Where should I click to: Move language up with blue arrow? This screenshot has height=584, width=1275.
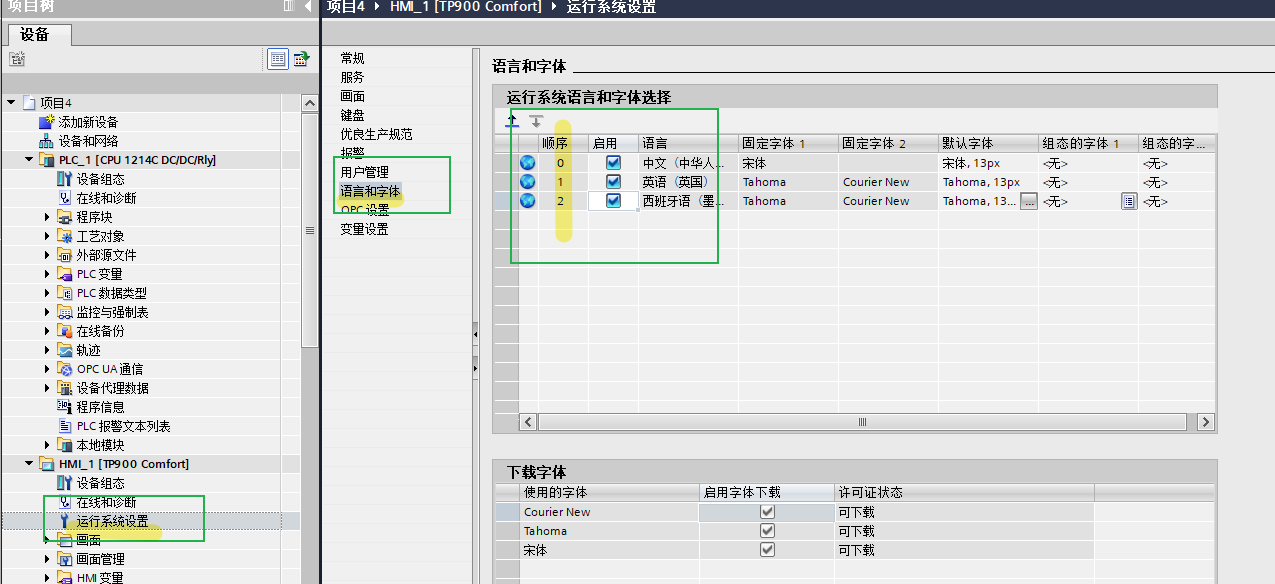tap(512, 121)
